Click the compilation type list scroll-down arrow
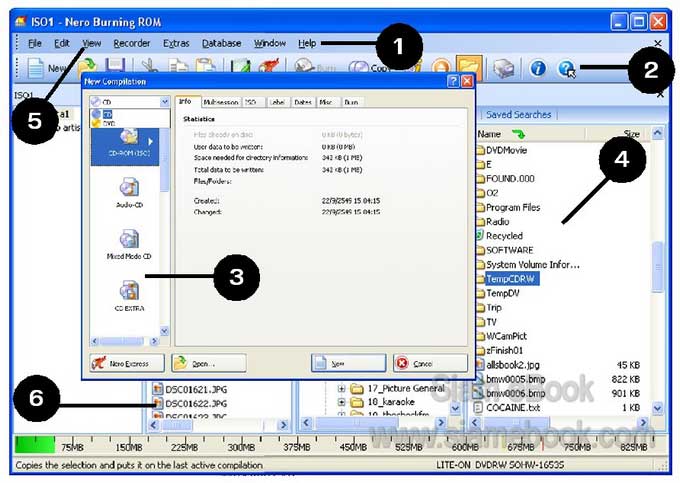Viewport: 680px width, 483px height. (x=164, y=331)
